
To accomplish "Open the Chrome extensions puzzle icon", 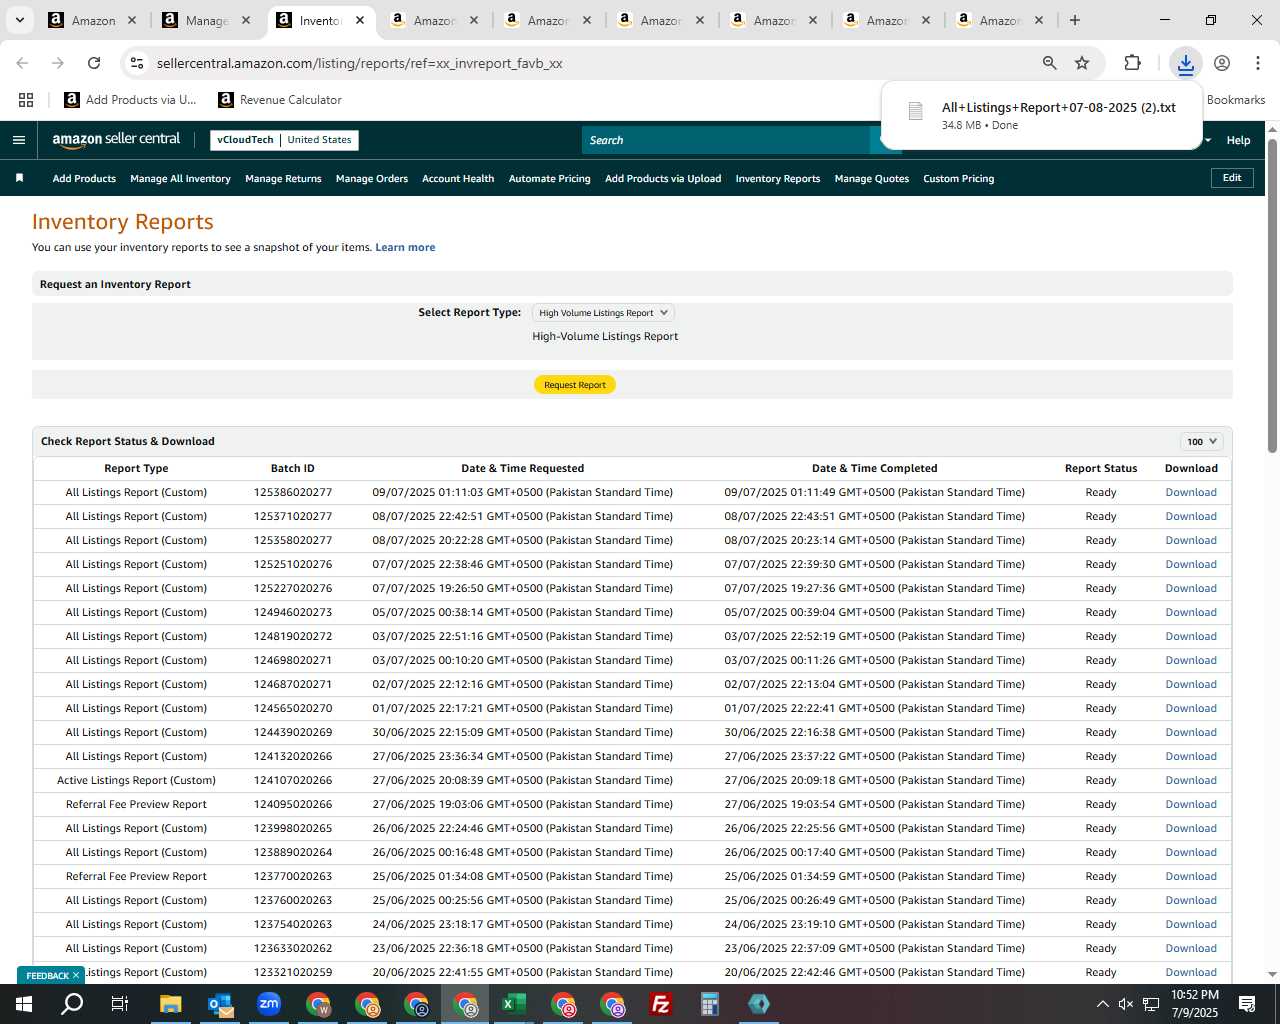I will 1132,63.
